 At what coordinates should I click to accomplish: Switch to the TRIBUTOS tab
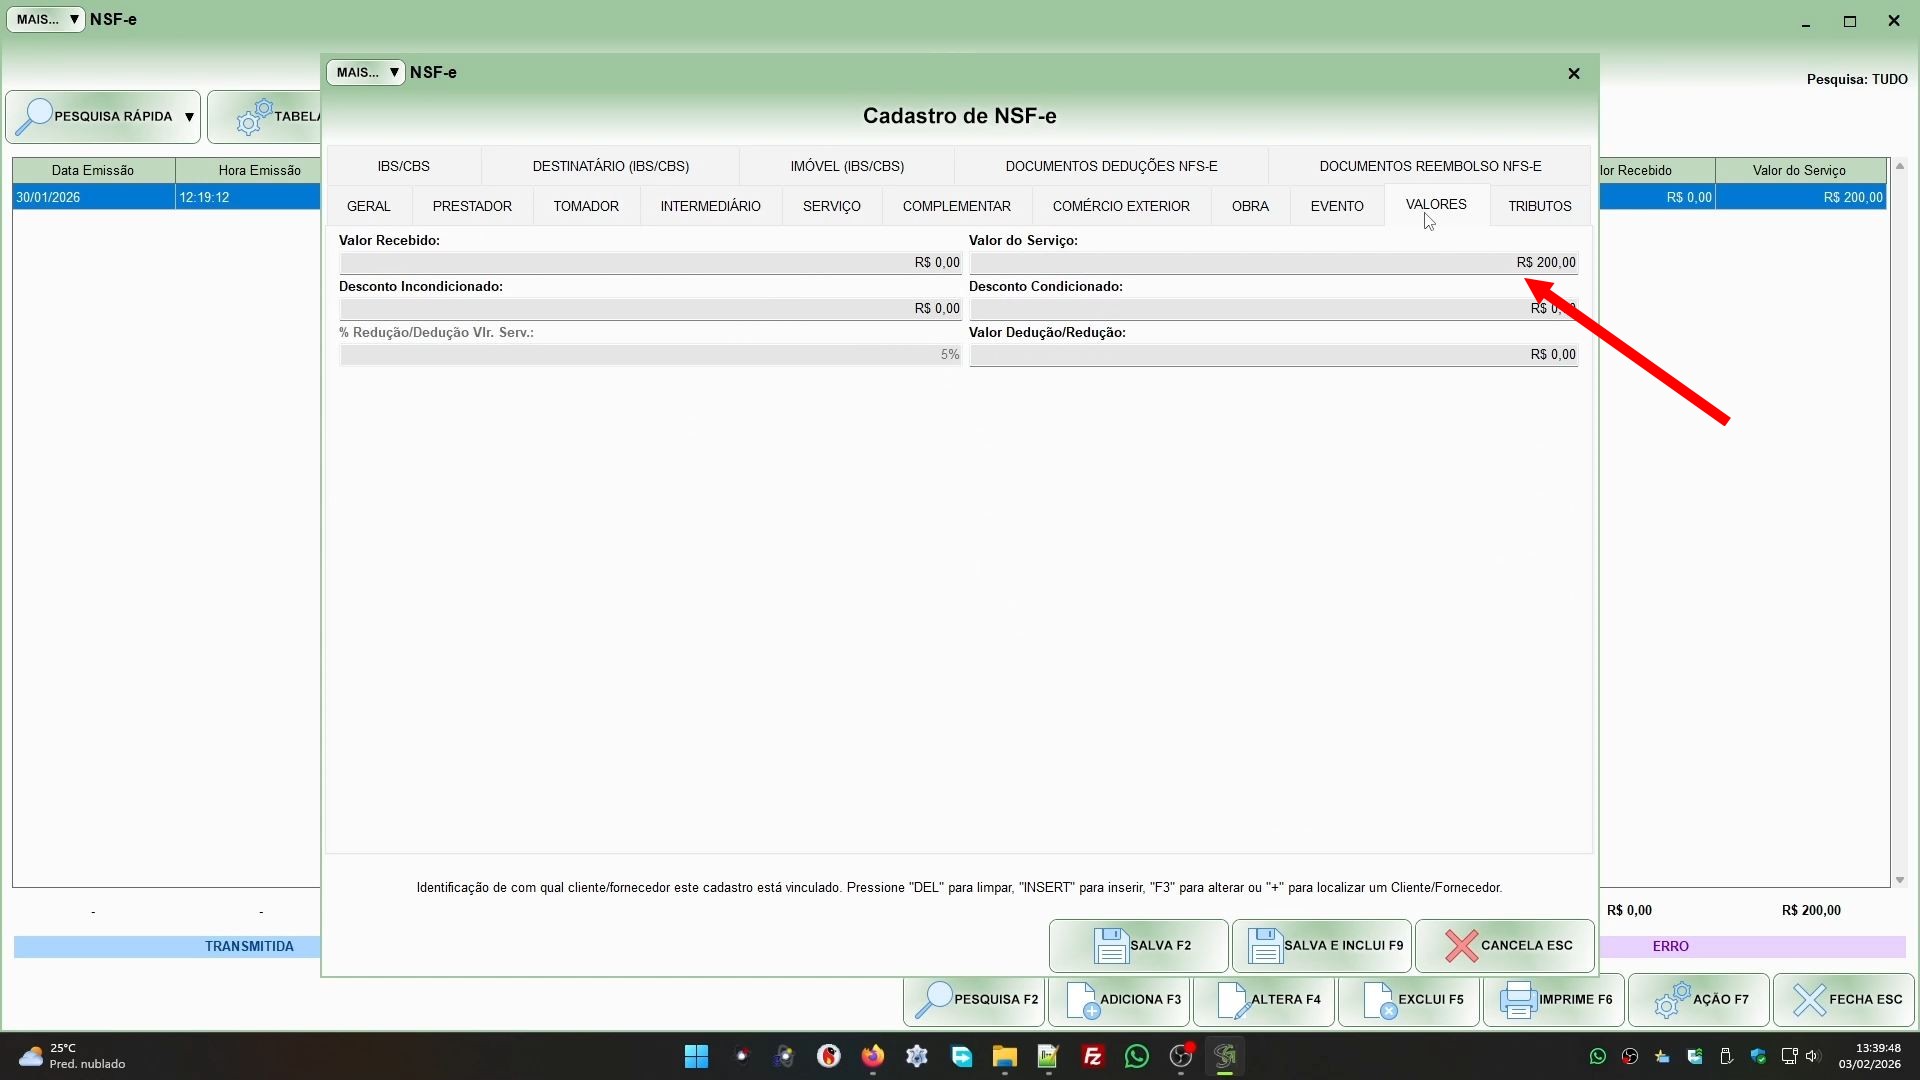coord(1539,206)
